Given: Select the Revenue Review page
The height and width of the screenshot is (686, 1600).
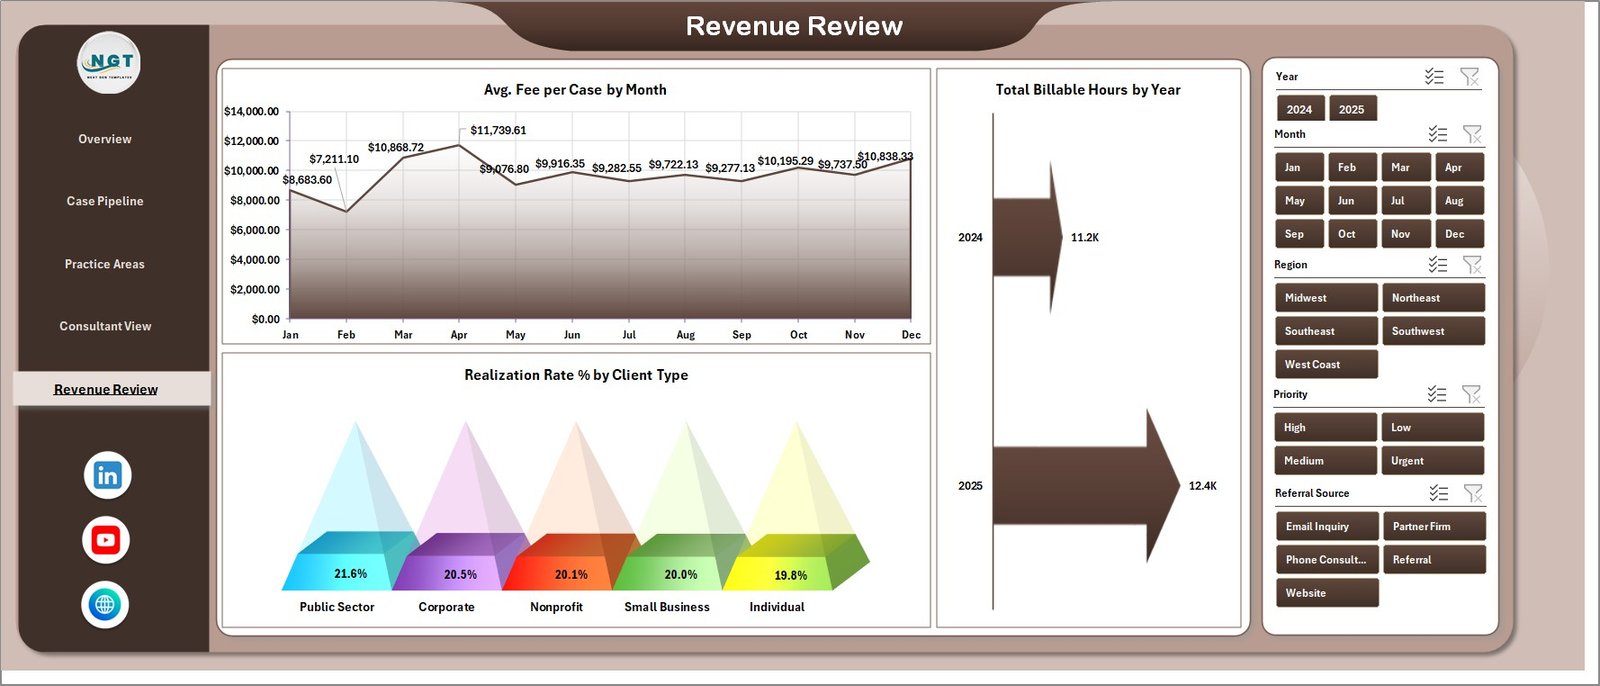Looking at the screenshot, I should pos(111,389).
